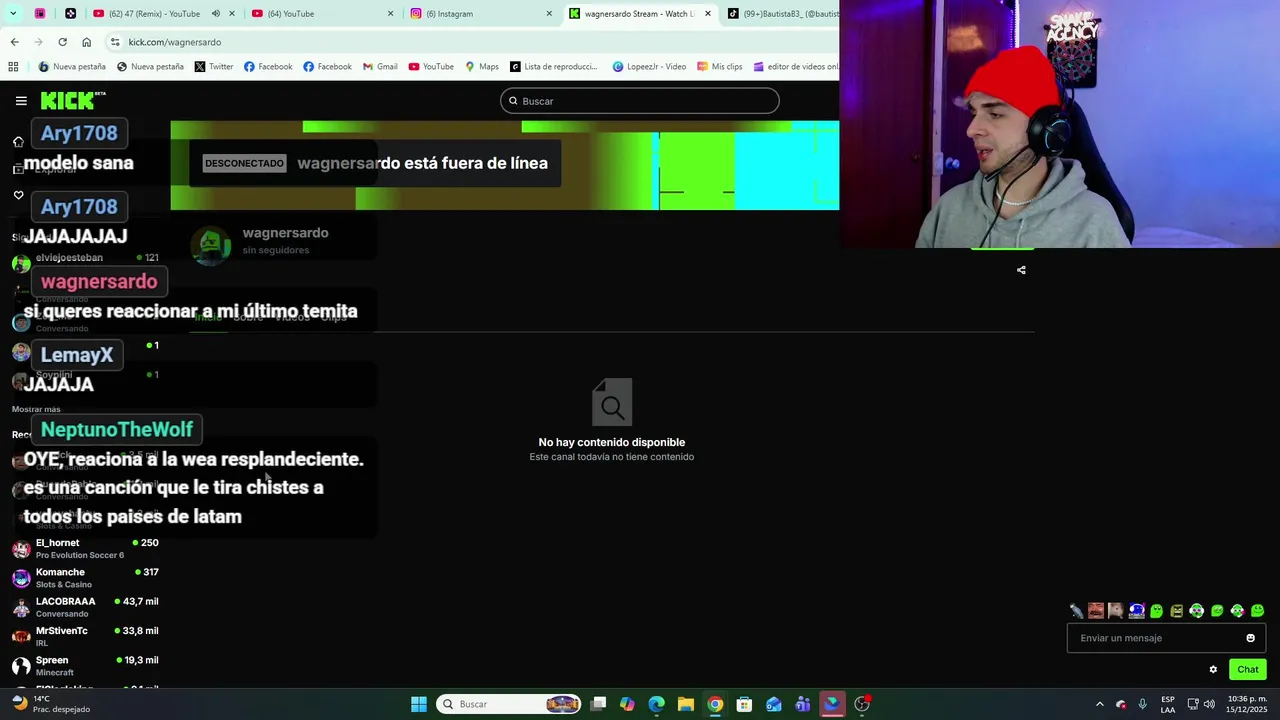Mute the YouTube Remix tab audio

(x=215, y=14)
